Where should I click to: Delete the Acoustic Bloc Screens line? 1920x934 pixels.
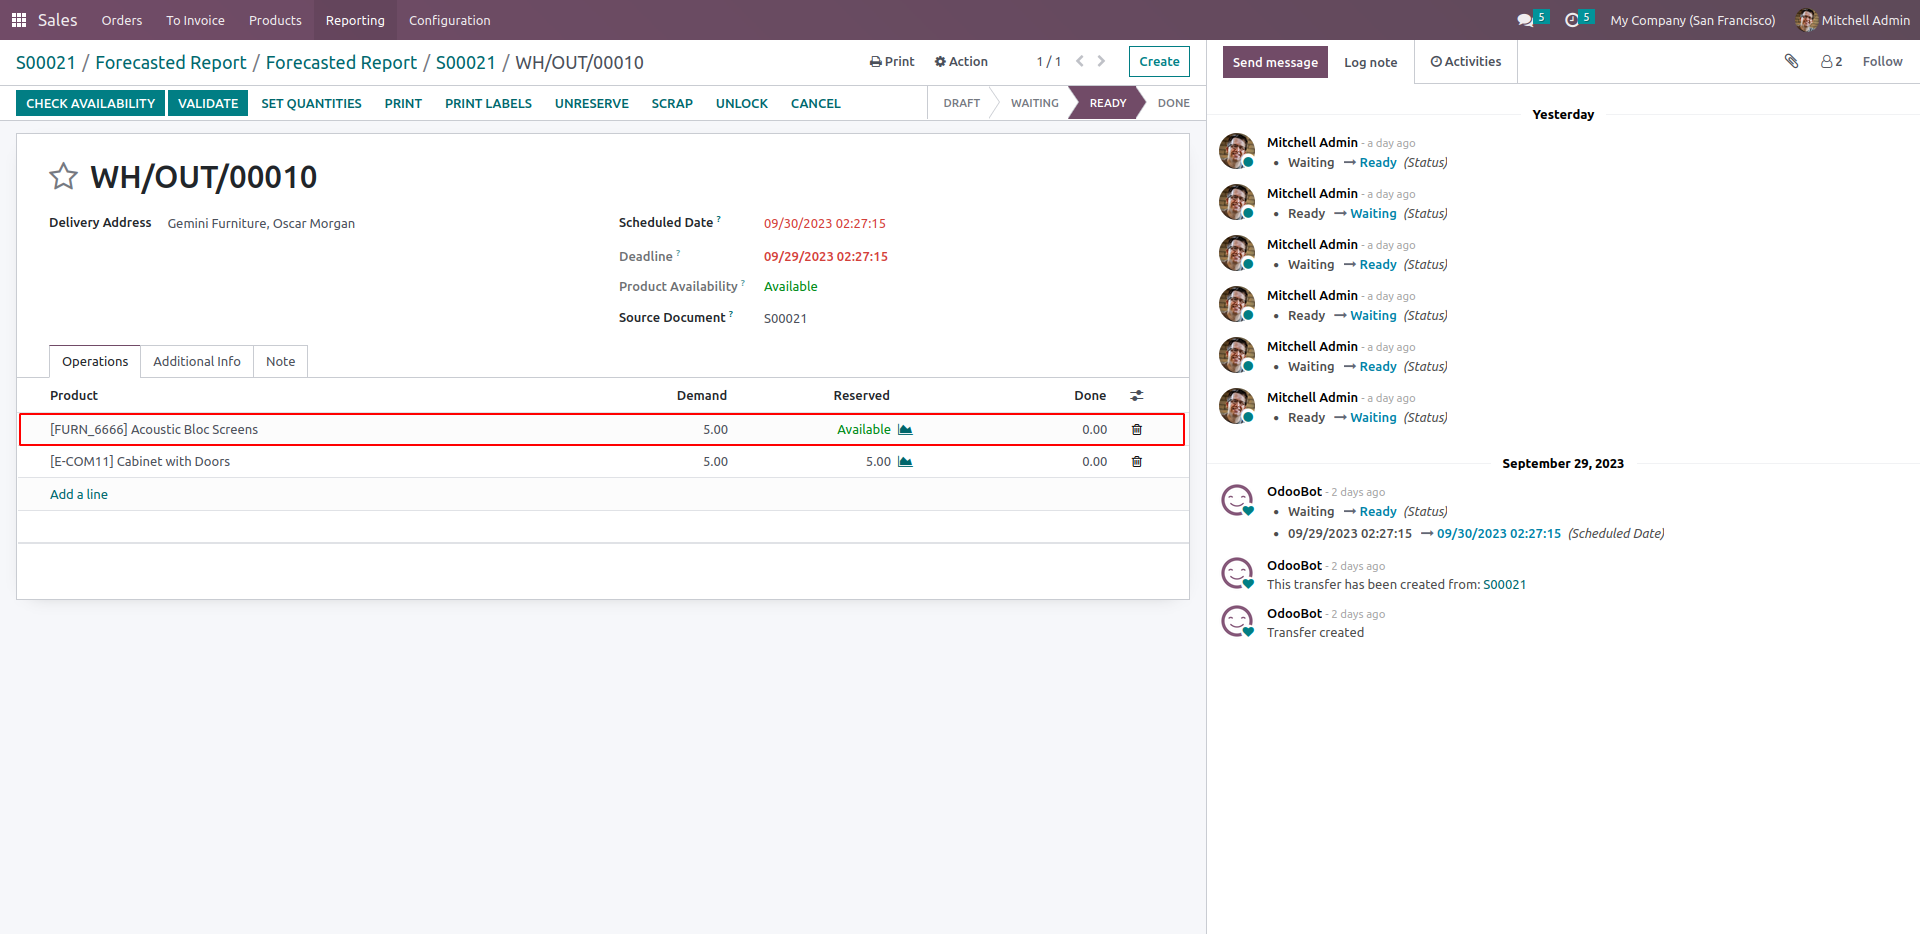tap(1137, 430)
